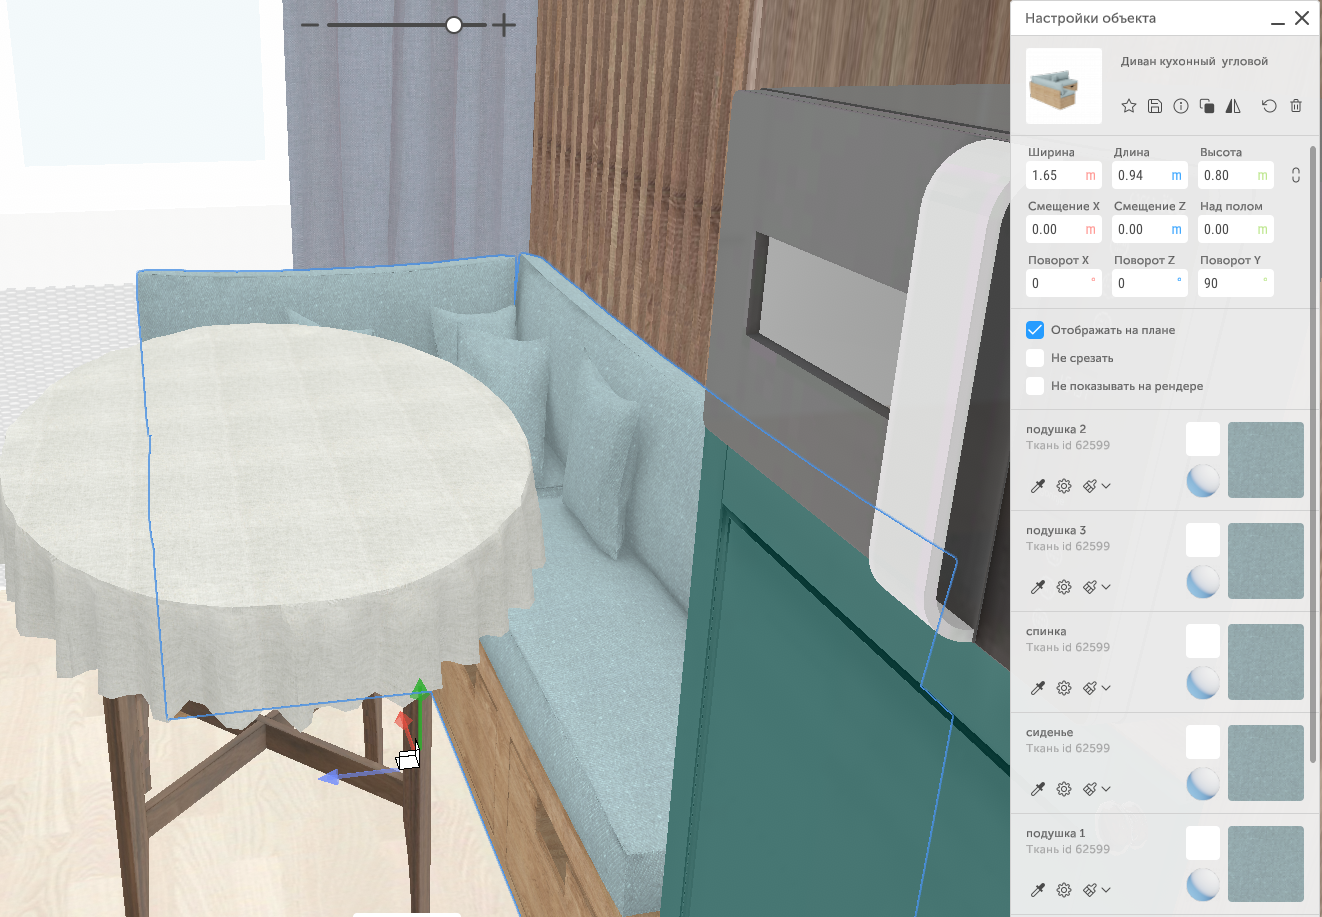This screenshot has height=917, width=1322.
Task: Click the Поворот Y field showing 90
Action: (x=1236, y=283)
